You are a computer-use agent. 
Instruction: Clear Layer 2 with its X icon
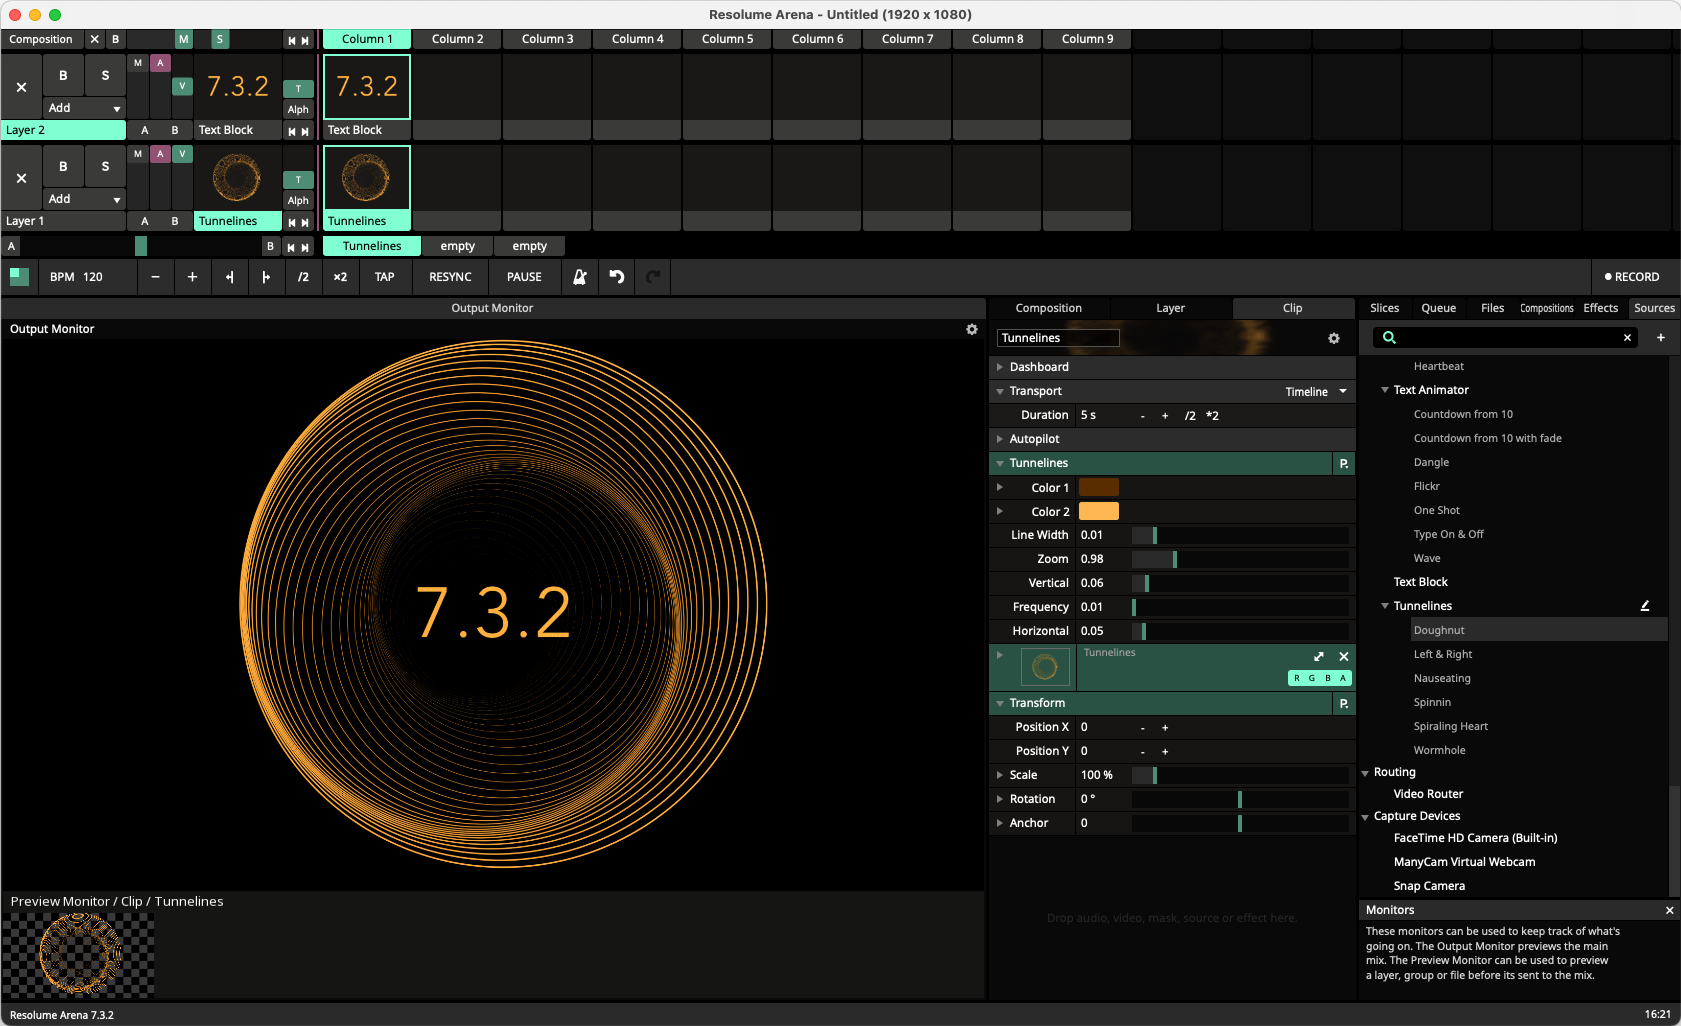coord(21,87)
